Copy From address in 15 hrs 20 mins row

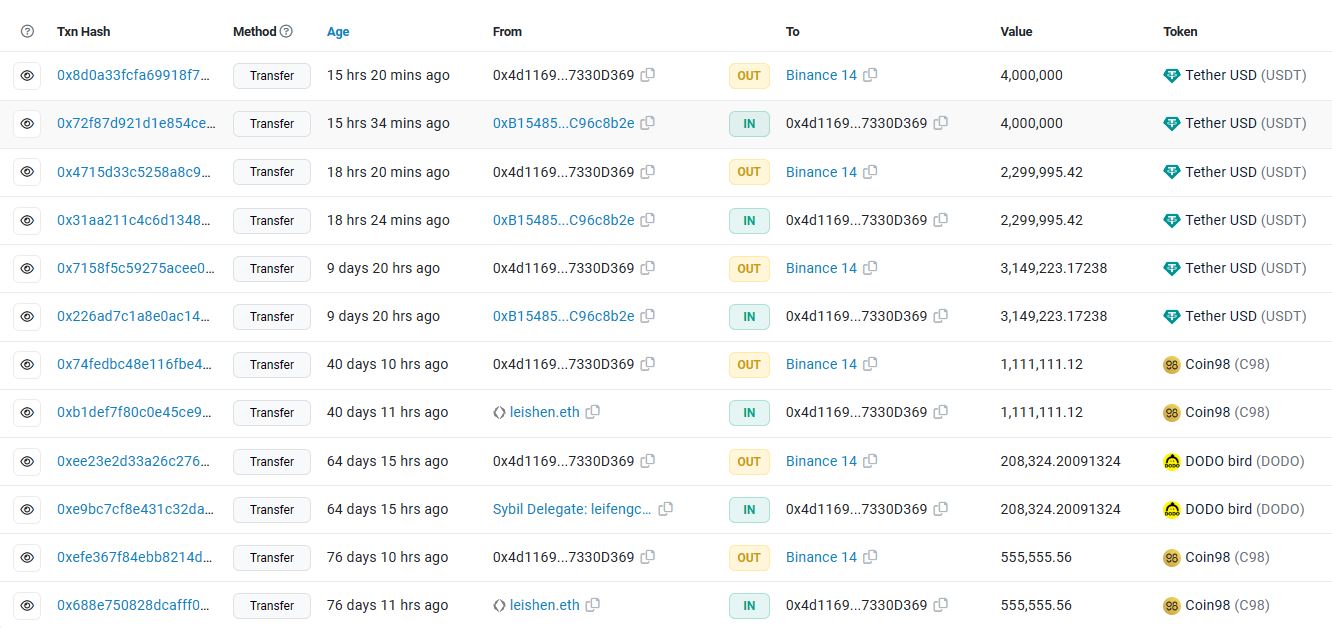tap(648, 75)
